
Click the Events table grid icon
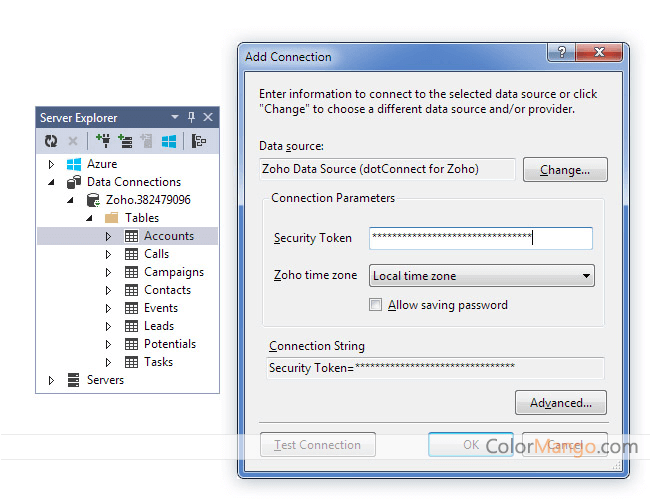coord(131,308)
